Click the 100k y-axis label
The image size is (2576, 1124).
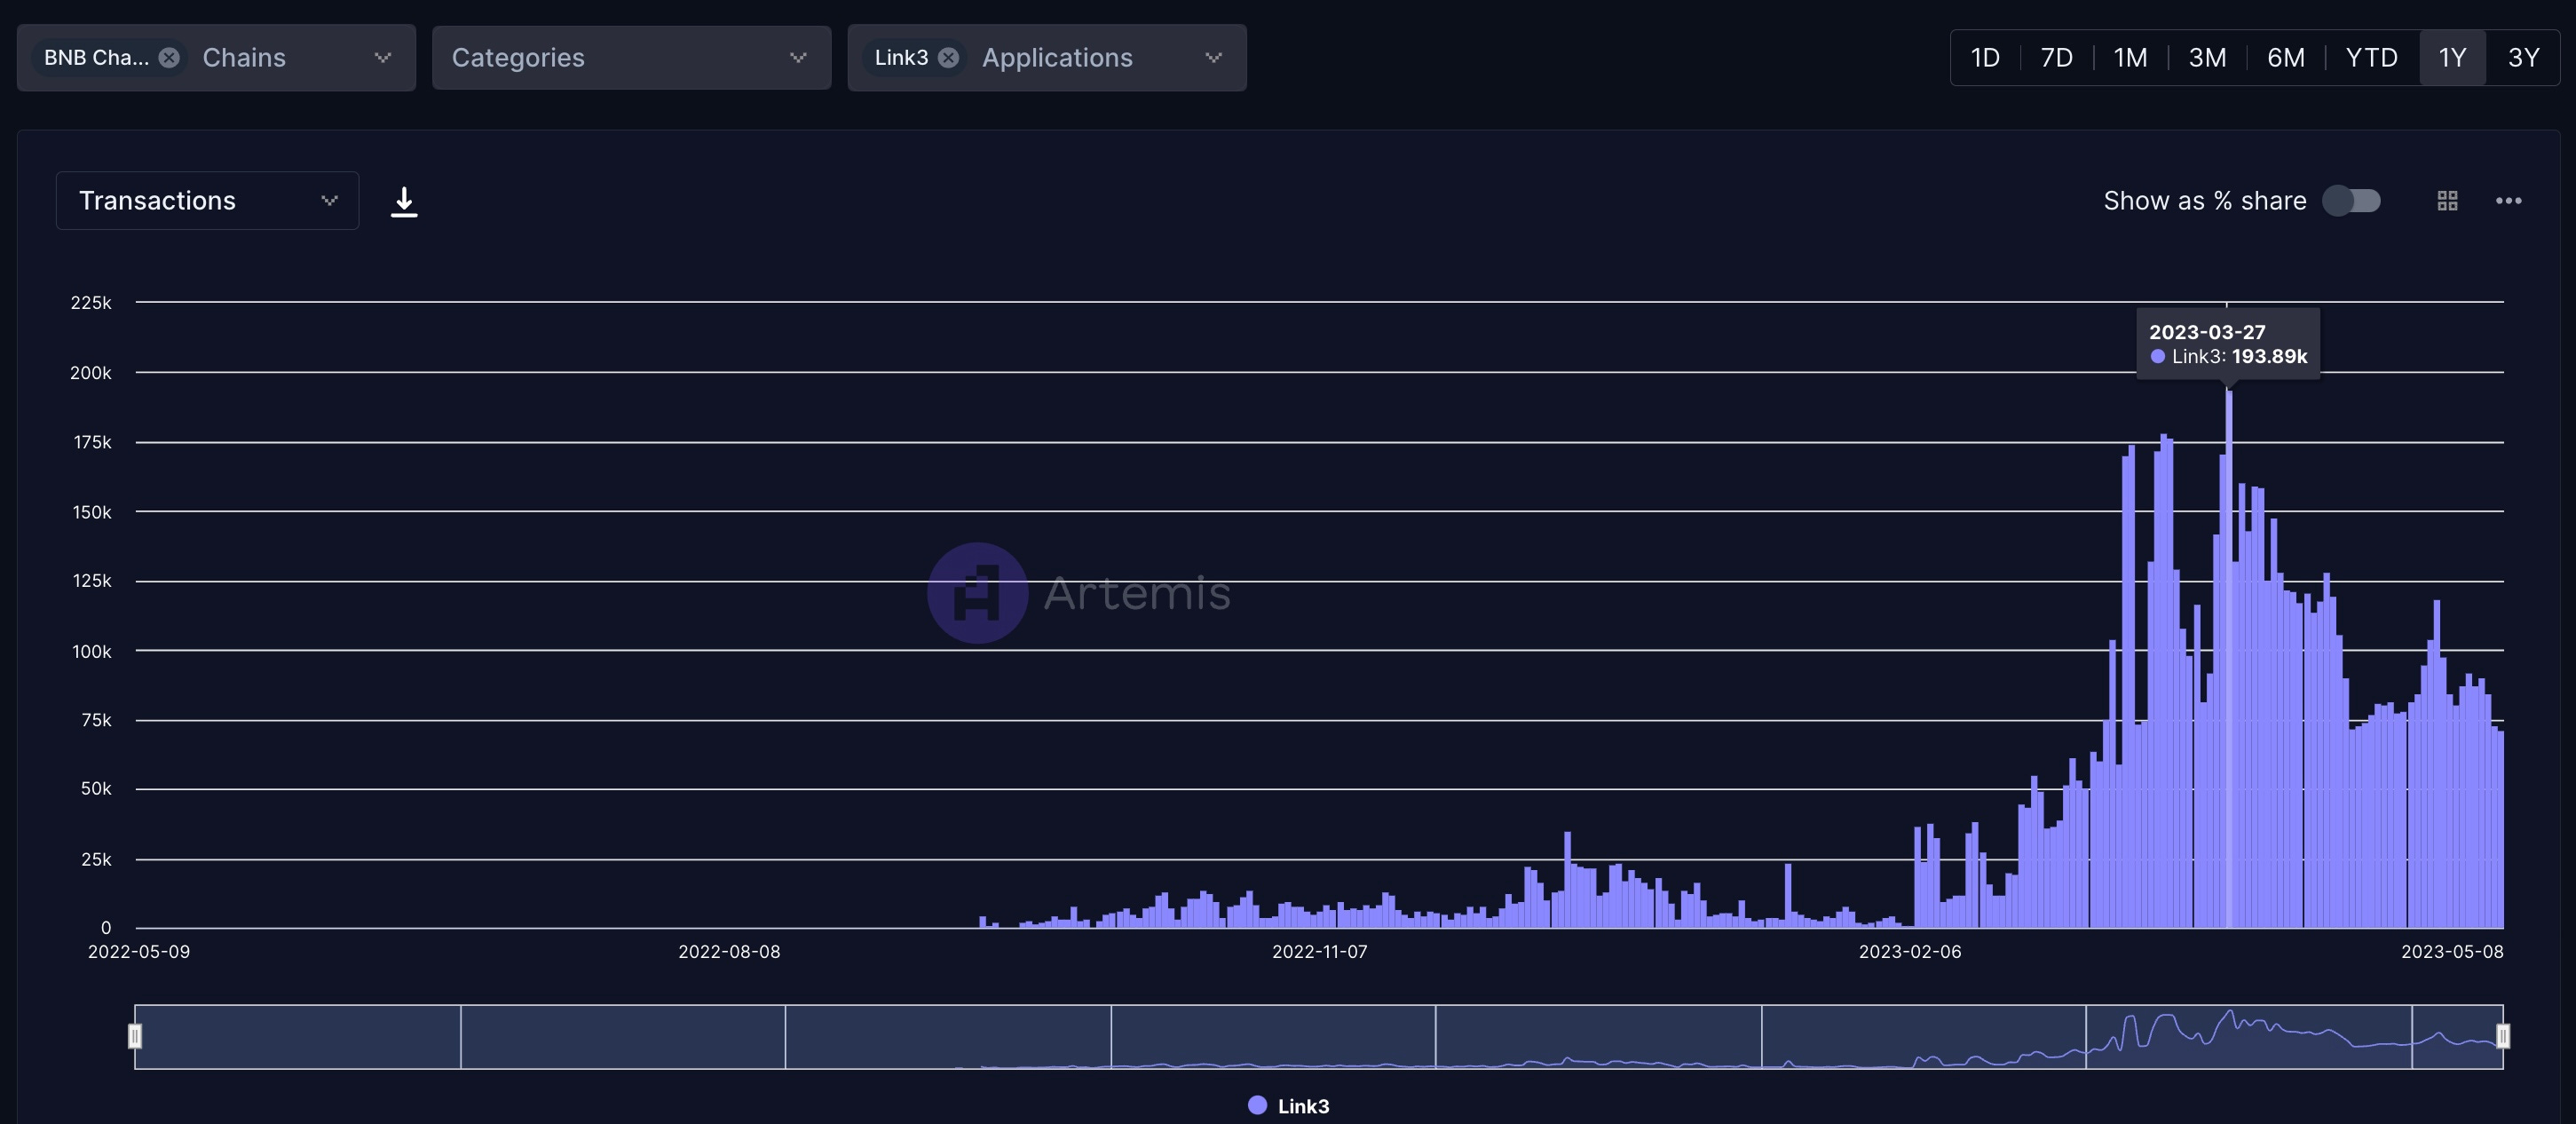92,652
